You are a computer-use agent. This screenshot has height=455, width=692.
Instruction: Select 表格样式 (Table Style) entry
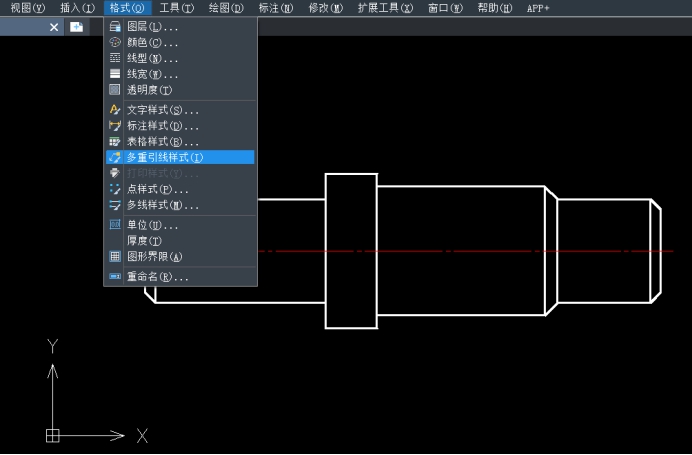pyautogui.click(x=162, y=142)
